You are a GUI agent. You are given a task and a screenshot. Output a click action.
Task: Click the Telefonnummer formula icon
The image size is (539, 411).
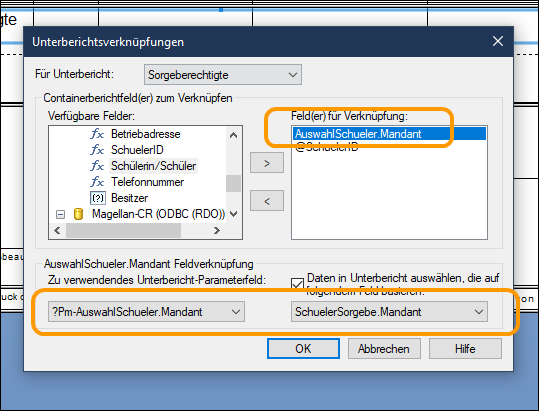97,182
